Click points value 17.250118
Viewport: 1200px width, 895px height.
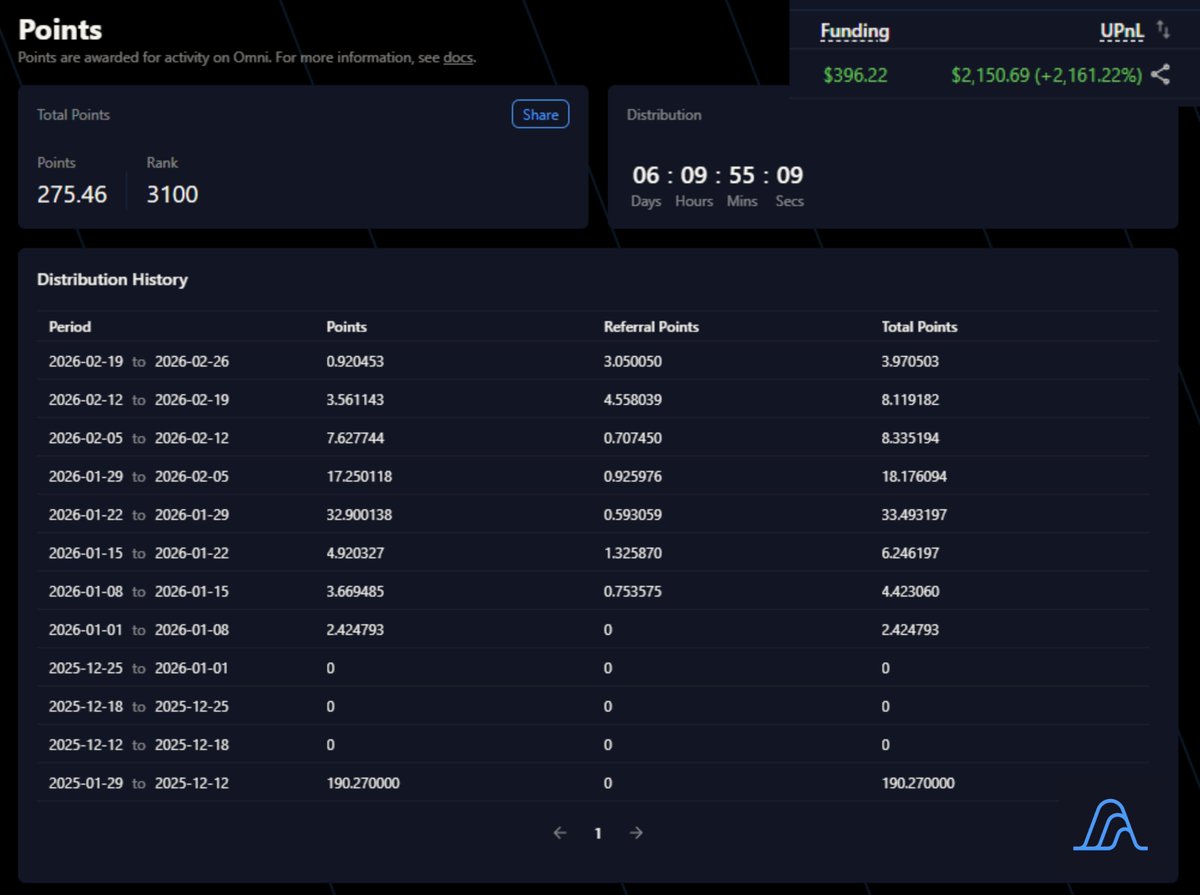(359, 476)
